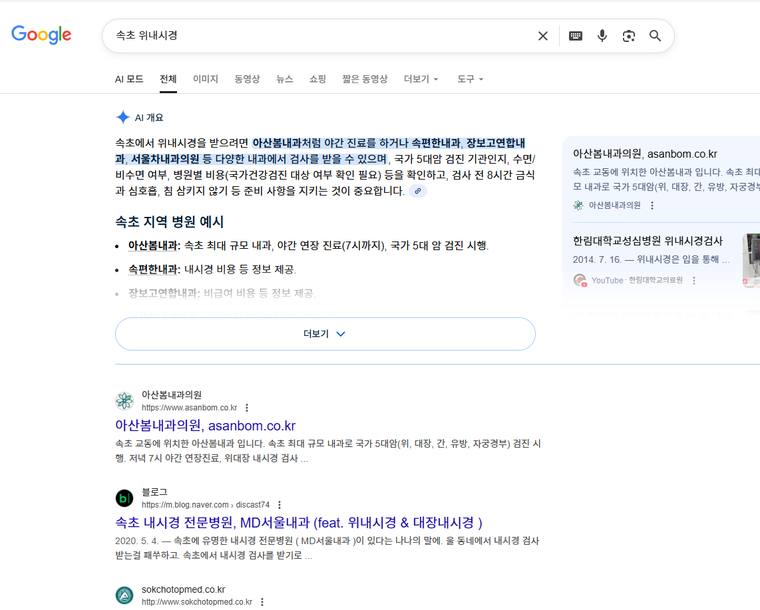
Task: Click the 한림대학교성심병원 video thumbnail
Action: (751, 260)
